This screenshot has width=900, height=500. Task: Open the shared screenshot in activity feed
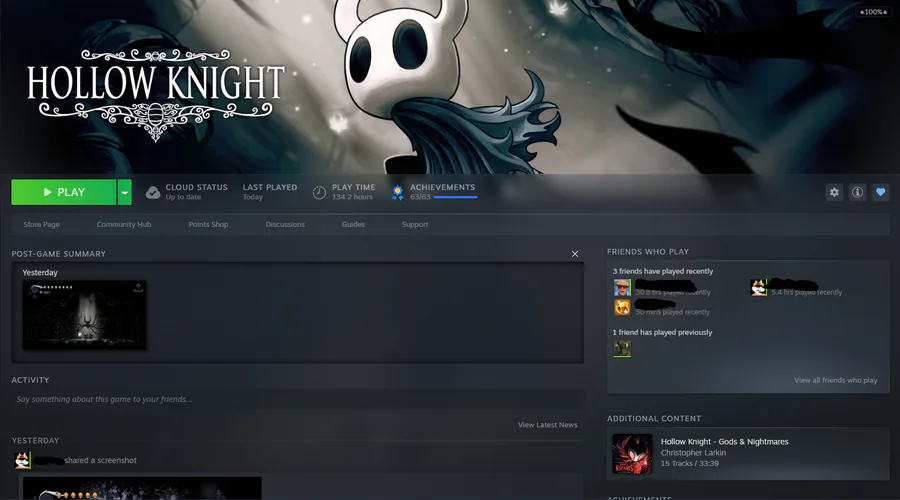[142, 488]
